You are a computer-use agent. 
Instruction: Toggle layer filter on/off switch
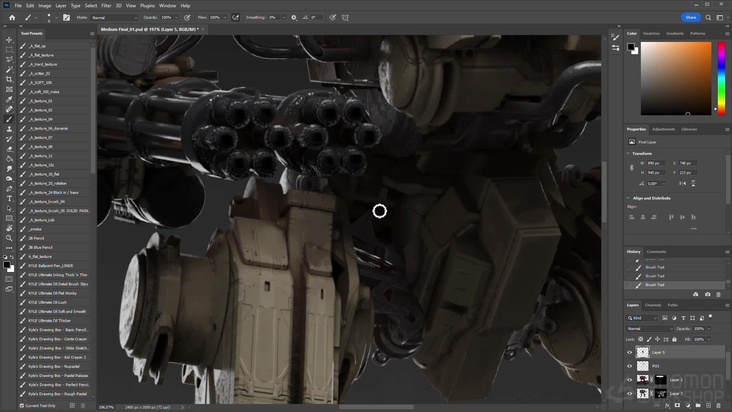tap(711, 317)
